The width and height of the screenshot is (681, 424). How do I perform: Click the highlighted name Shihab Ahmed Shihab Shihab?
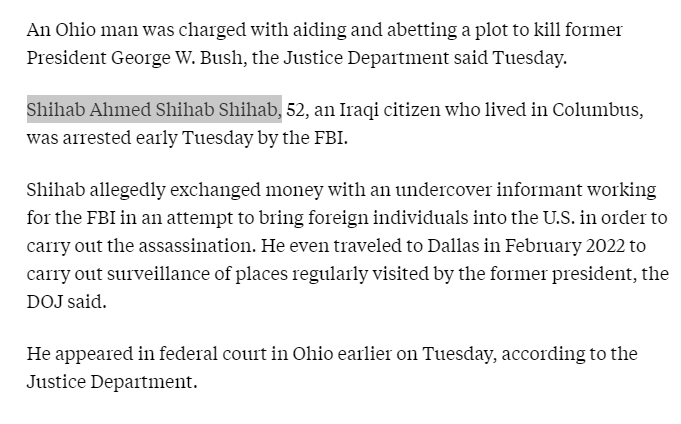coord(154,109)
